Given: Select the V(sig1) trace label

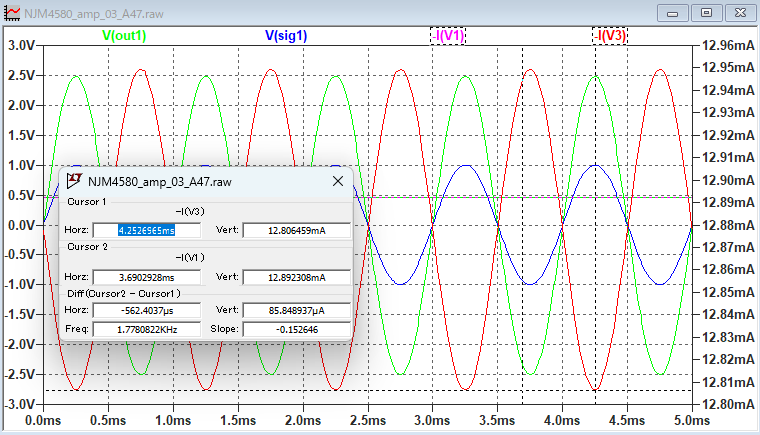Looking at the screenshot, I should tap(285, 35).
